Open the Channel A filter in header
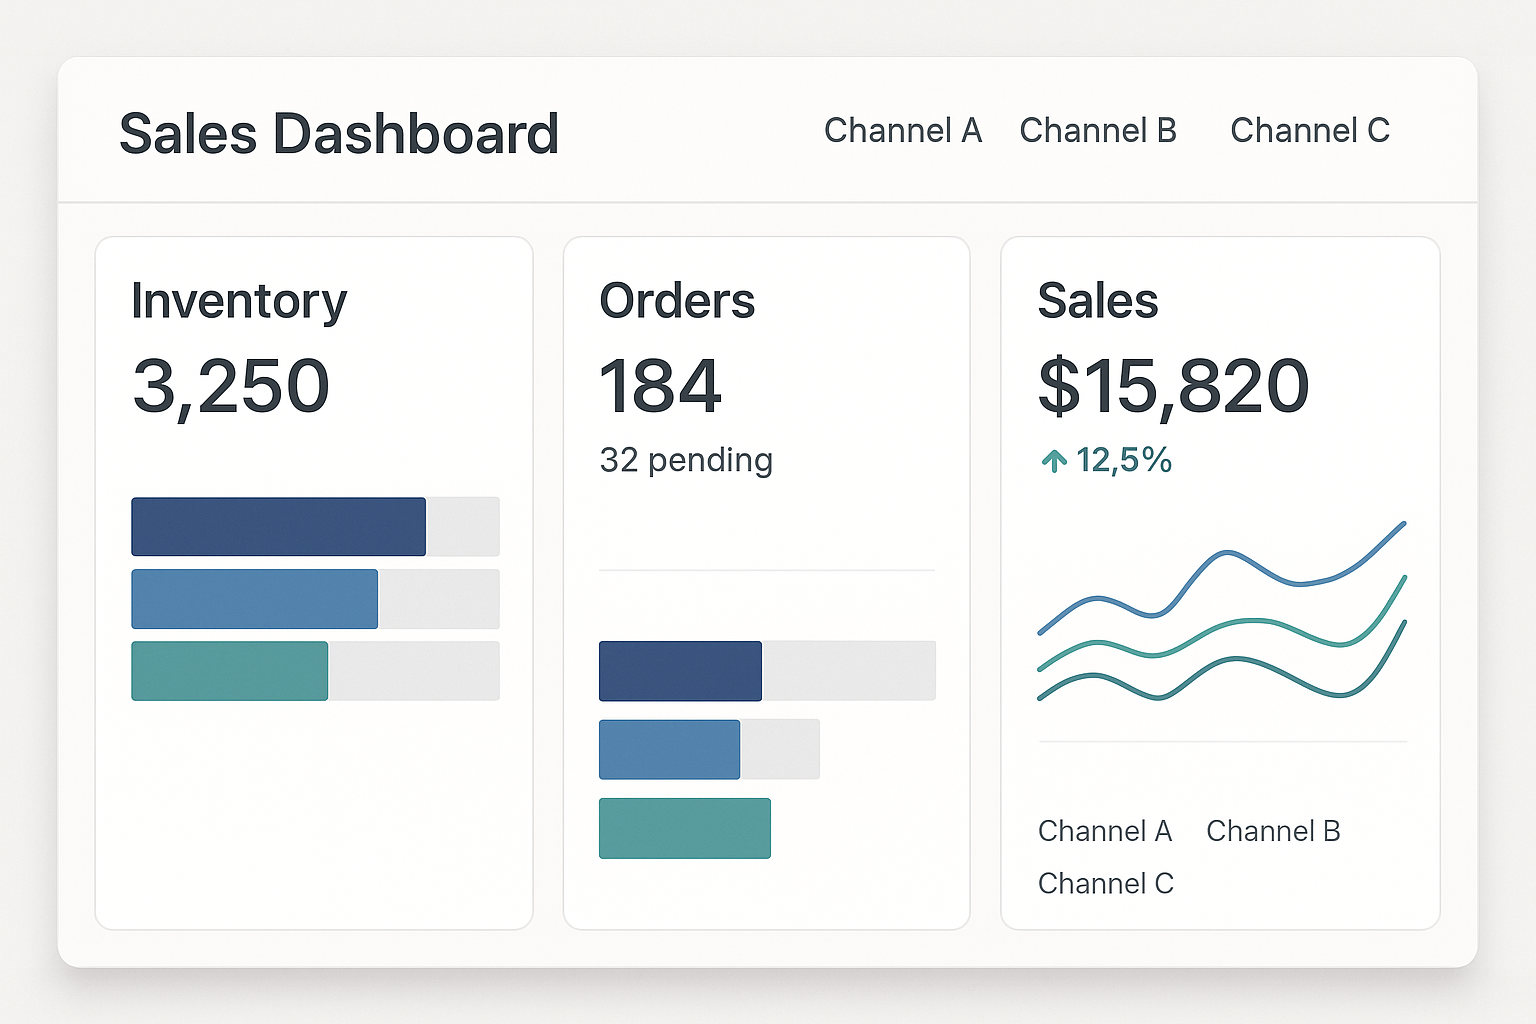 pos(903,130)
